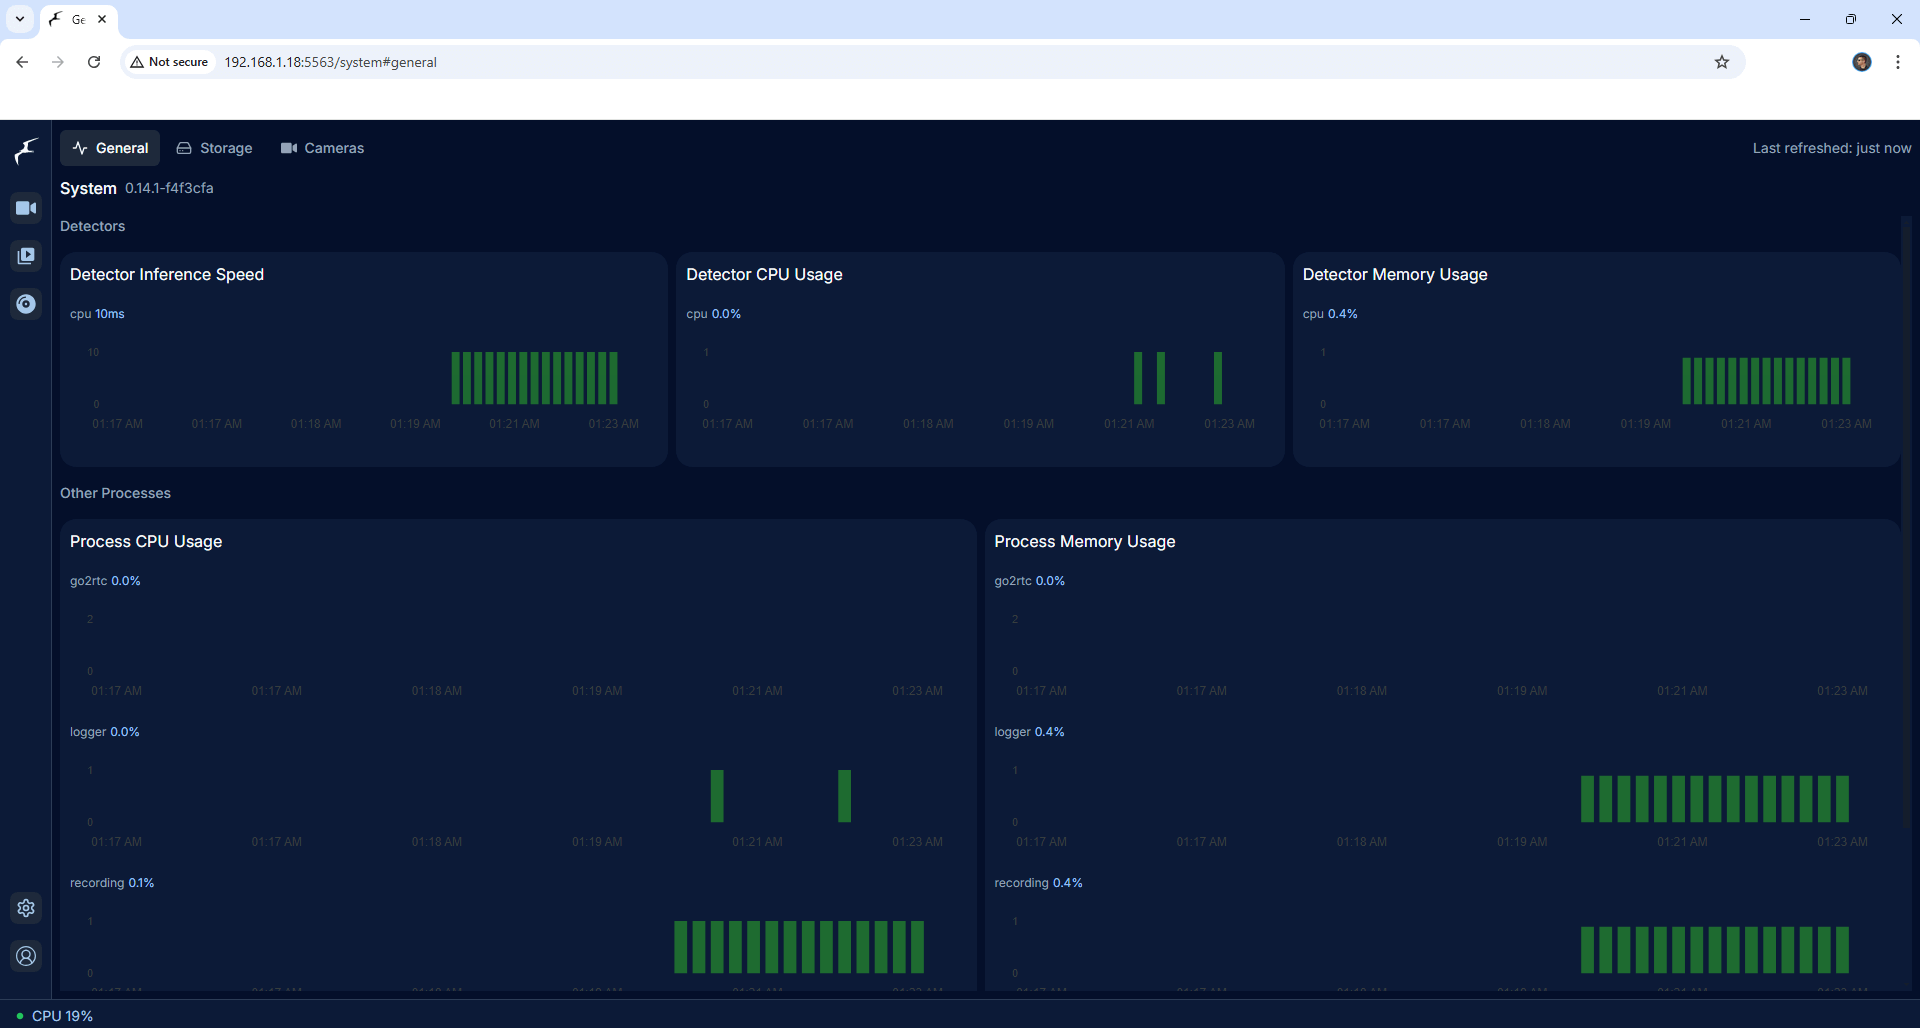Click the address bar URL
Screen dimensions: 1920x1028
pyautogui.click(x=330, y=62)
